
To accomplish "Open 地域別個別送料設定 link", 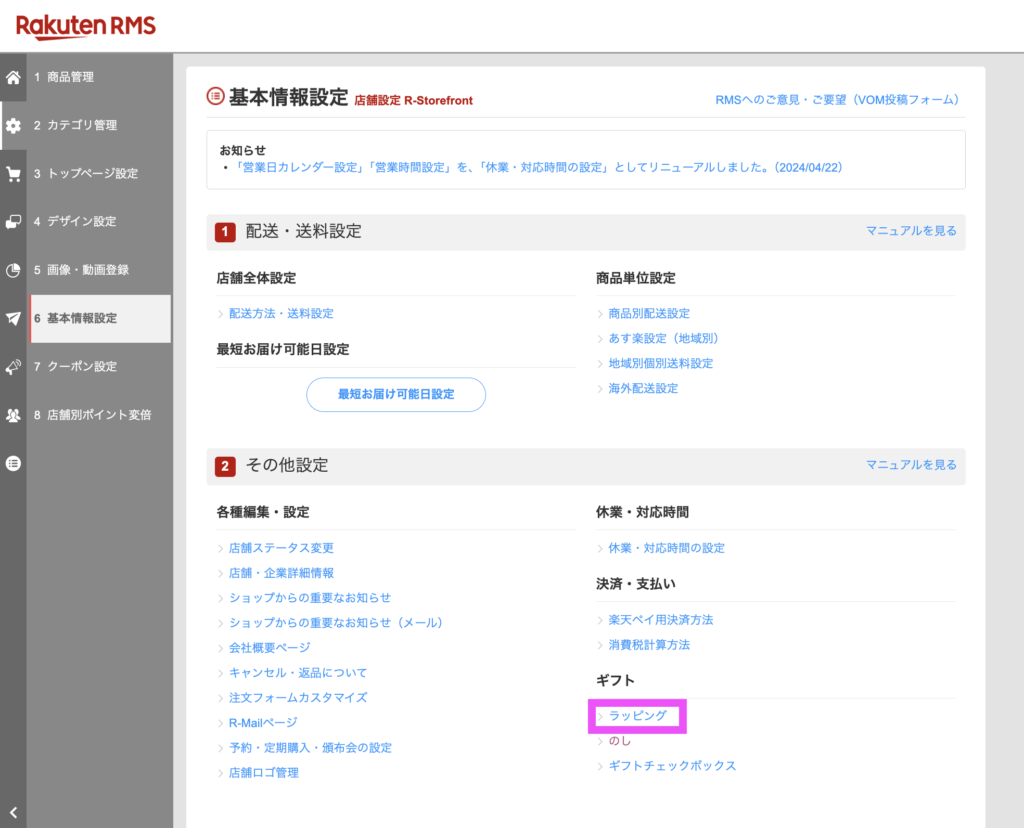I will coord(660,363).
